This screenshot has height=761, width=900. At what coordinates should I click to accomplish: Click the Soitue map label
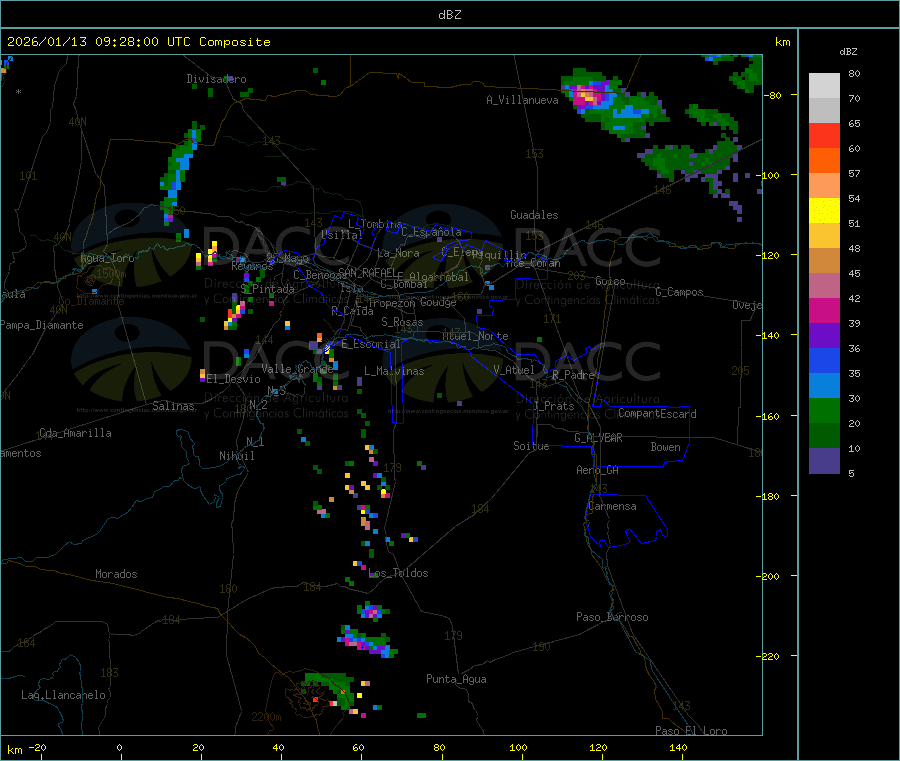(531, 446)
